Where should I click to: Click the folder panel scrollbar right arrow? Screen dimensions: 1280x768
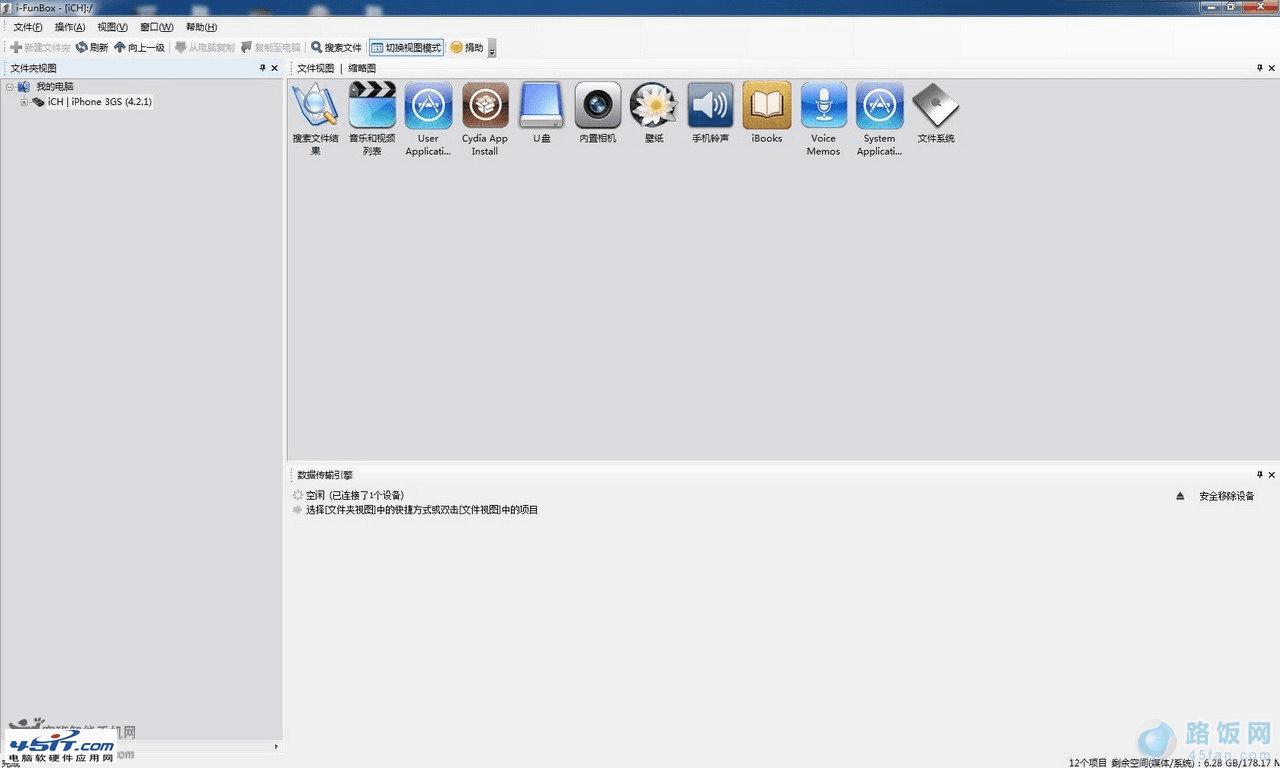tap(277, 746)
